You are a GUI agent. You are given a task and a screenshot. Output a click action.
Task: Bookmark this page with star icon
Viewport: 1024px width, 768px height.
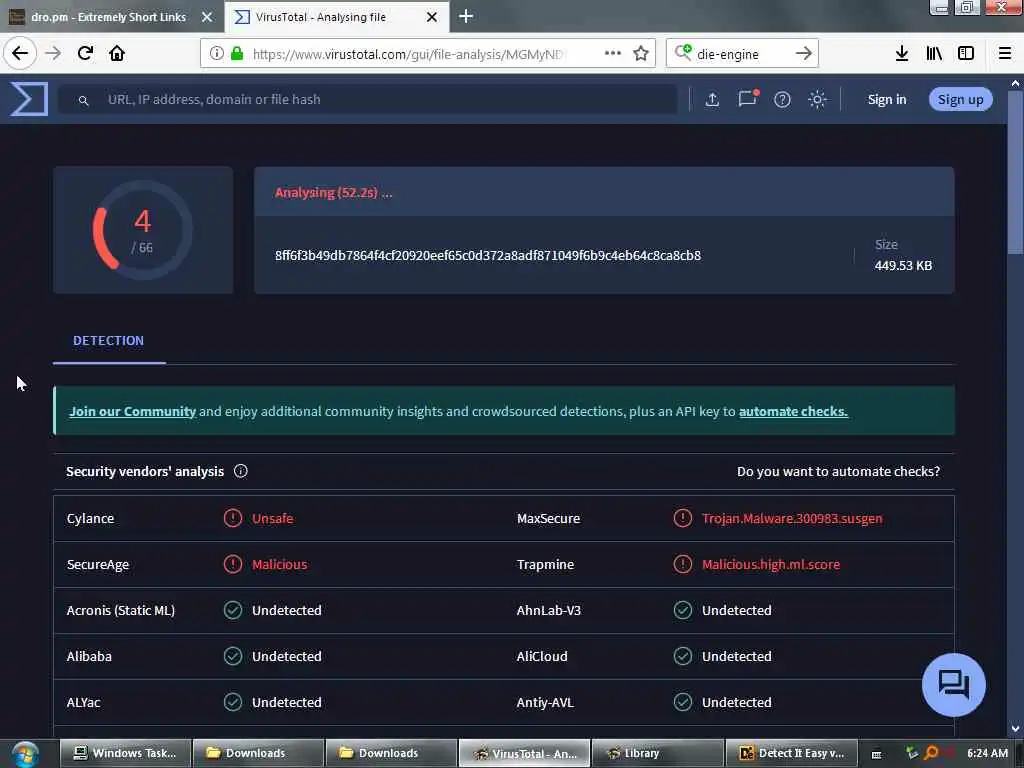point(641,54)
